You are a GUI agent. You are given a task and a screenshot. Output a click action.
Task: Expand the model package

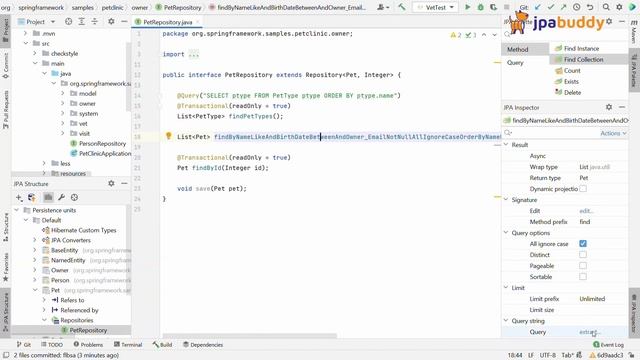pyautogui.click(x=62, y=93)
